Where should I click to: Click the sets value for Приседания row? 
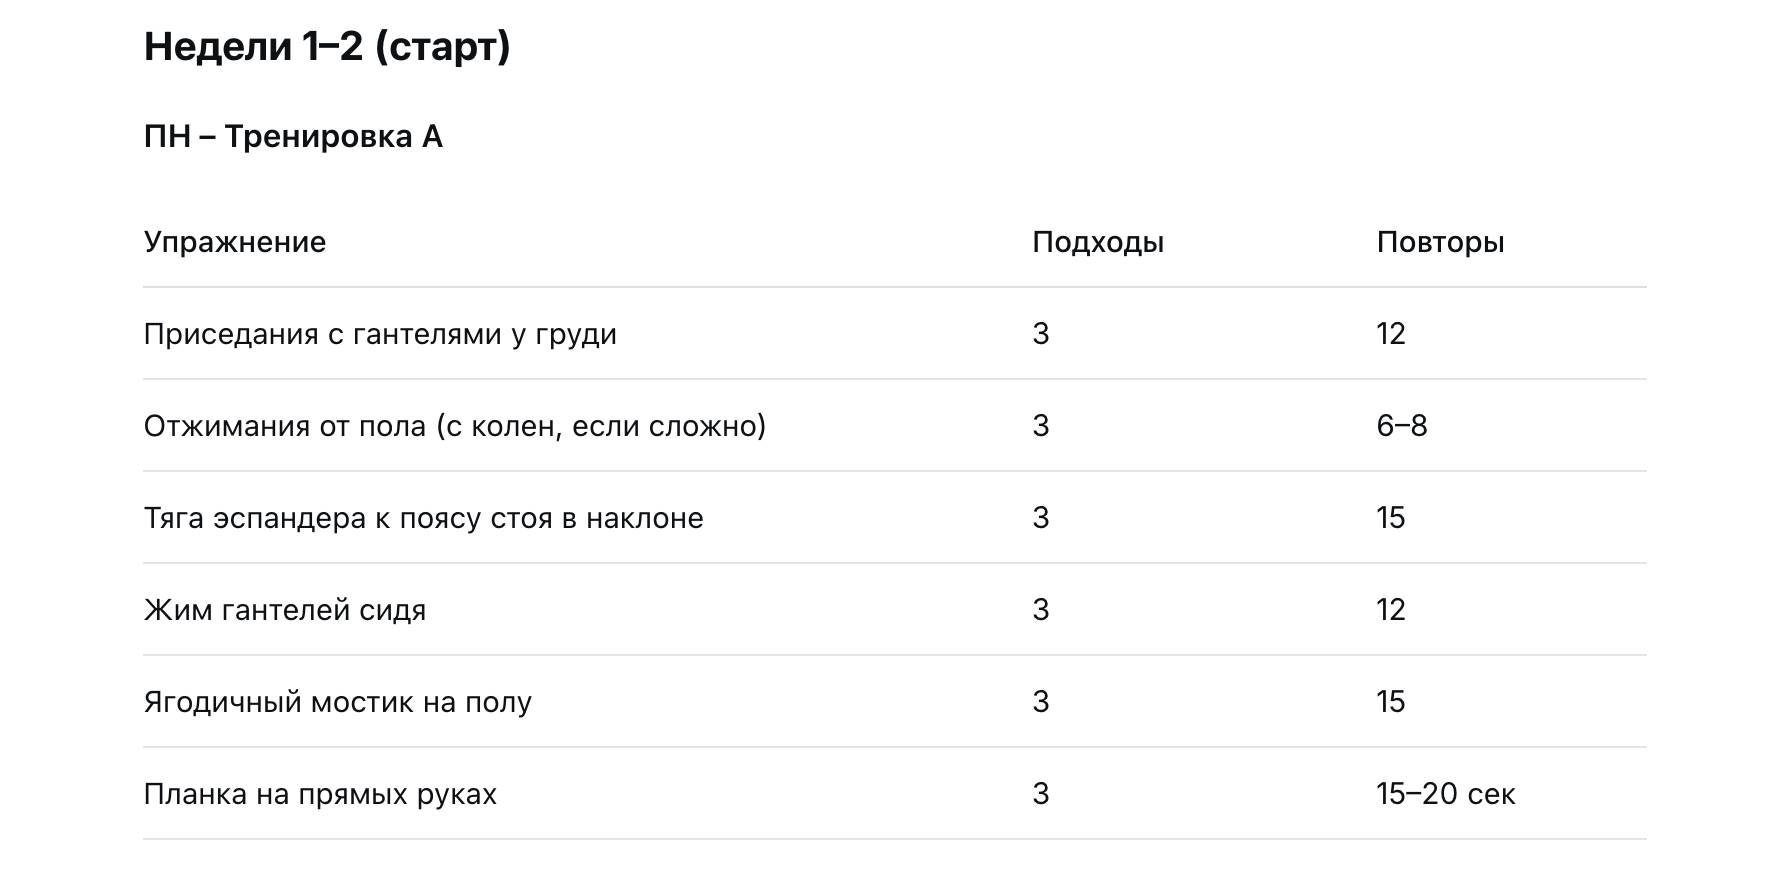coord(1041,334)
